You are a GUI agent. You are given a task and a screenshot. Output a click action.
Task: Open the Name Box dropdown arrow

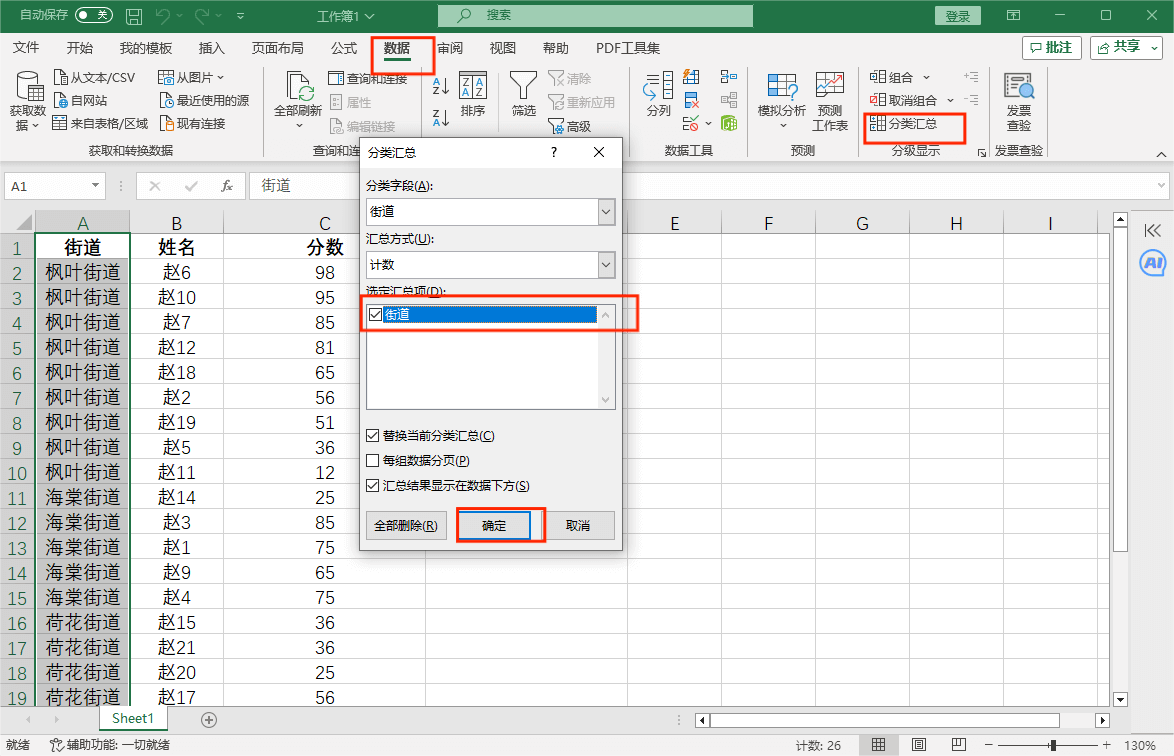(96, 186)
